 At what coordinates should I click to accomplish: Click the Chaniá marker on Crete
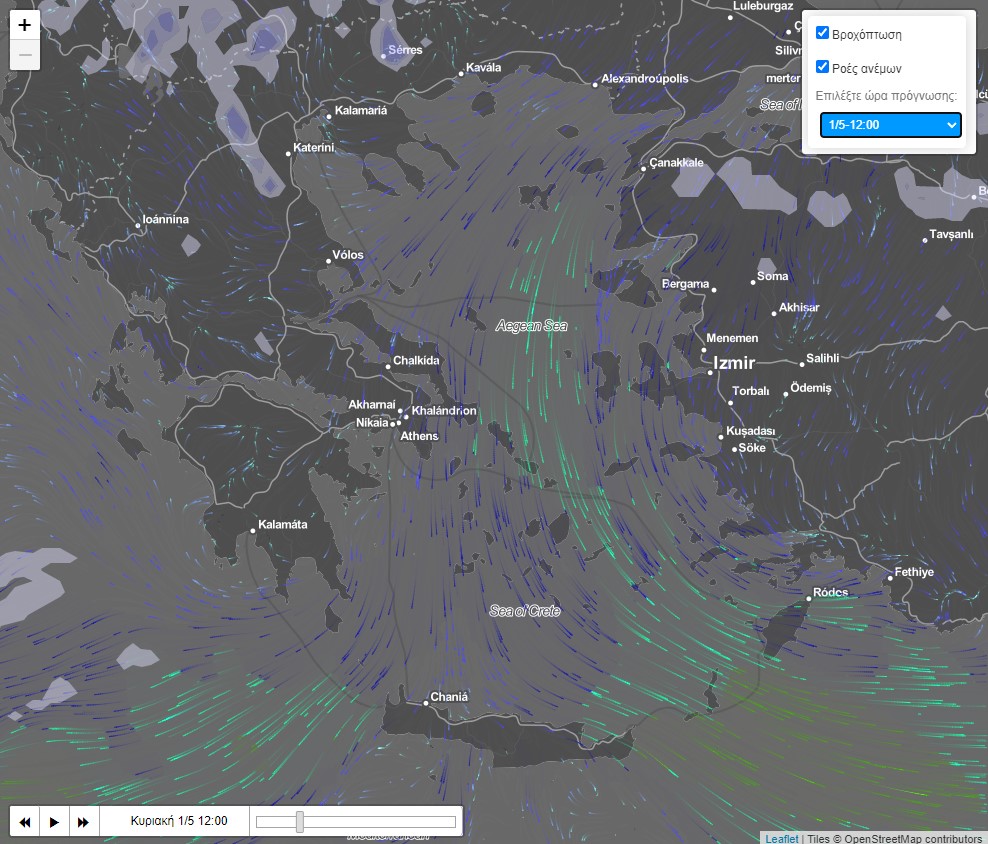click(427, 703)
